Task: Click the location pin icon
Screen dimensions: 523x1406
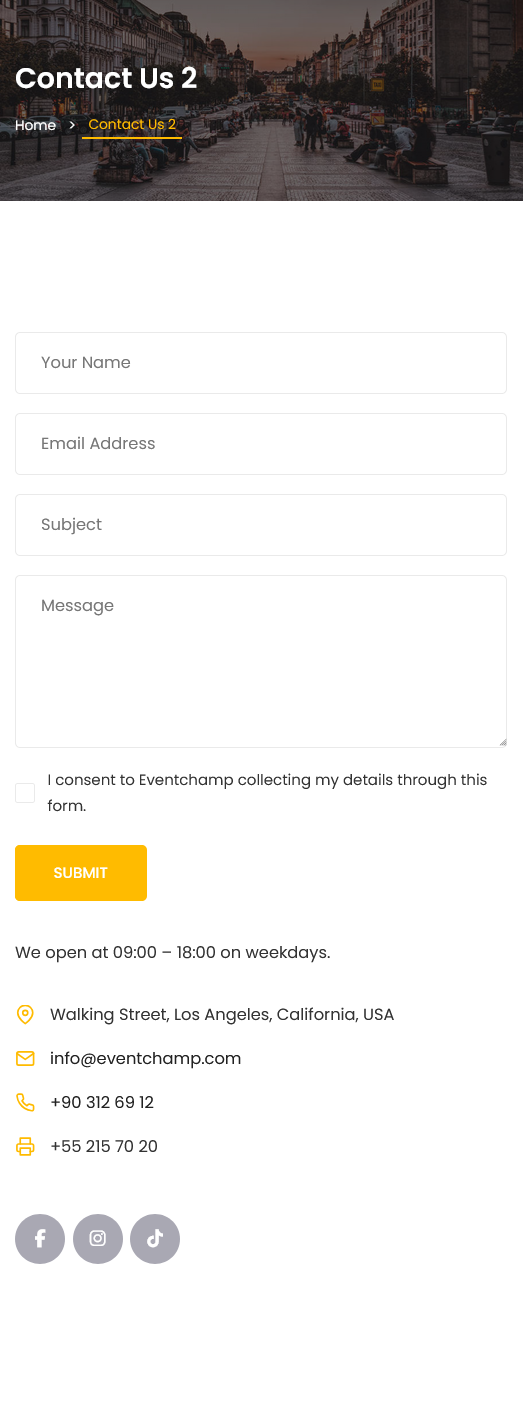Action: point(25,1014)
